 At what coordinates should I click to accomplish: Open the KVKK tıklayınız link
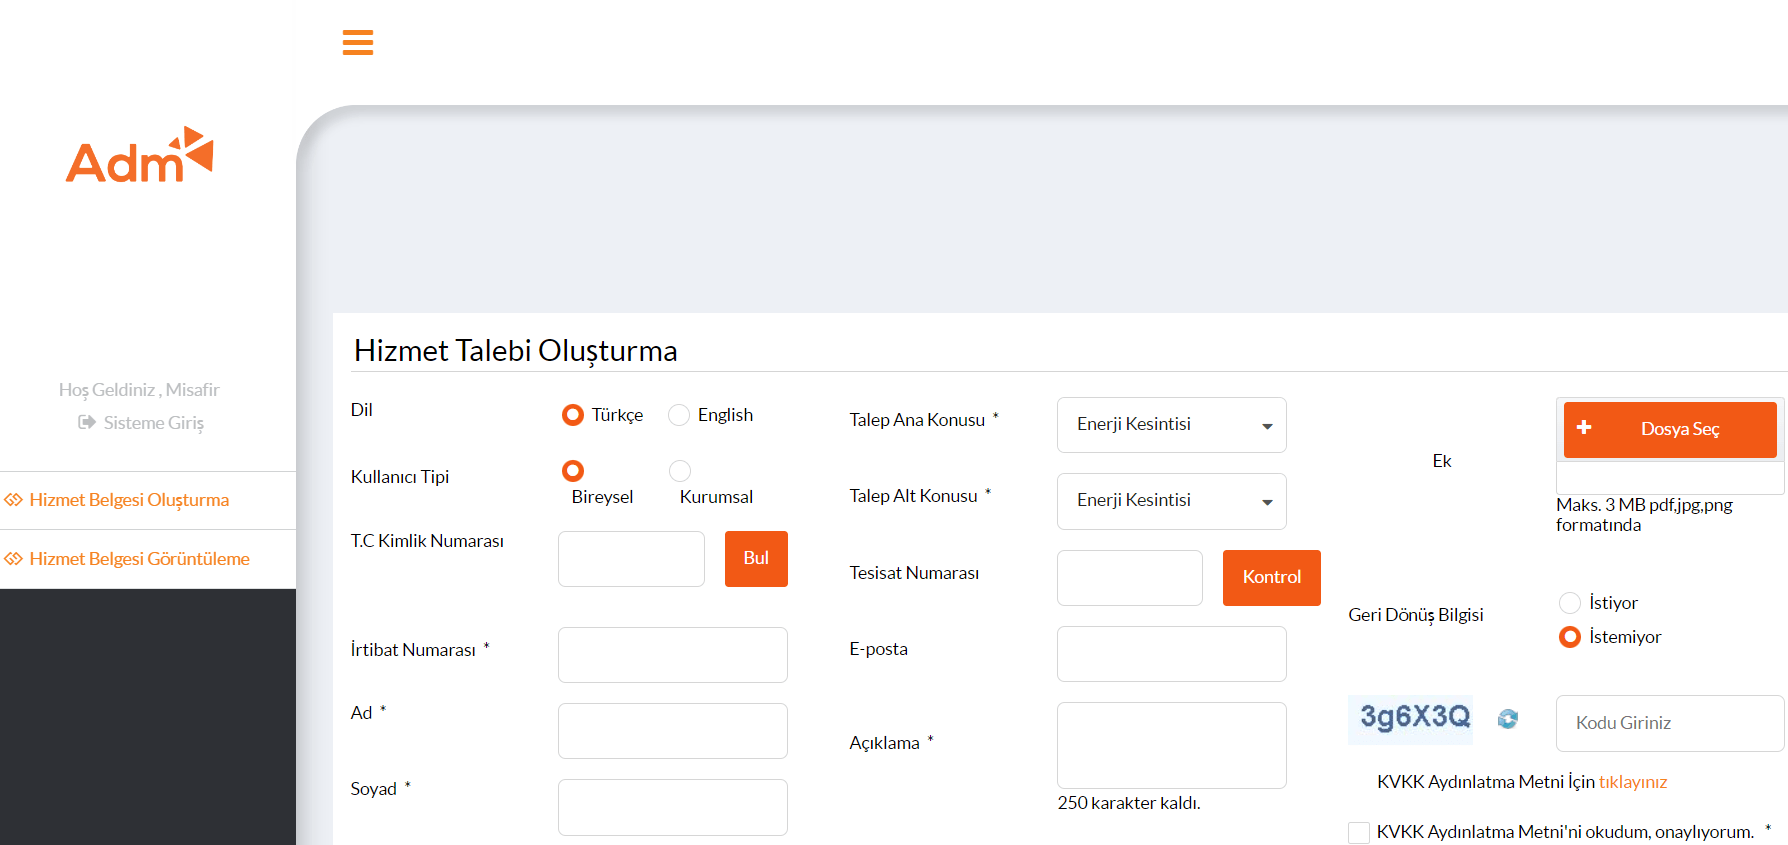[1632, 782]
